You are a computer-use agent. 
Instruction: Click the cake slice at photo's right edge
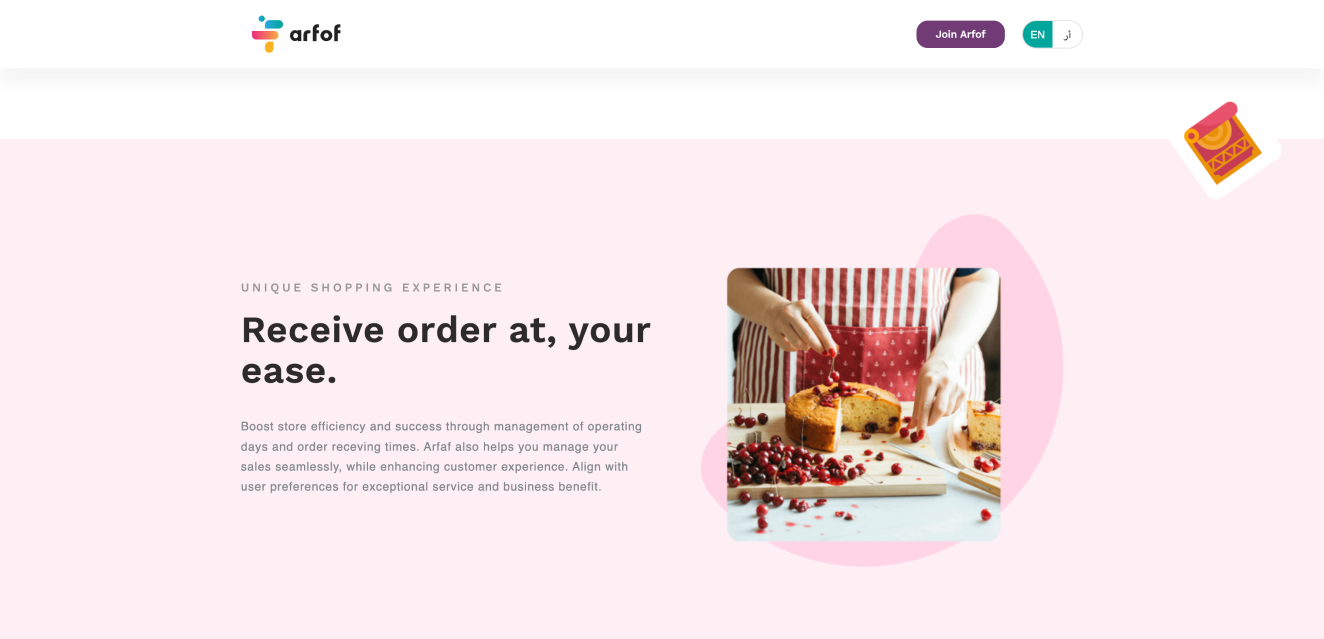(983, 425)
